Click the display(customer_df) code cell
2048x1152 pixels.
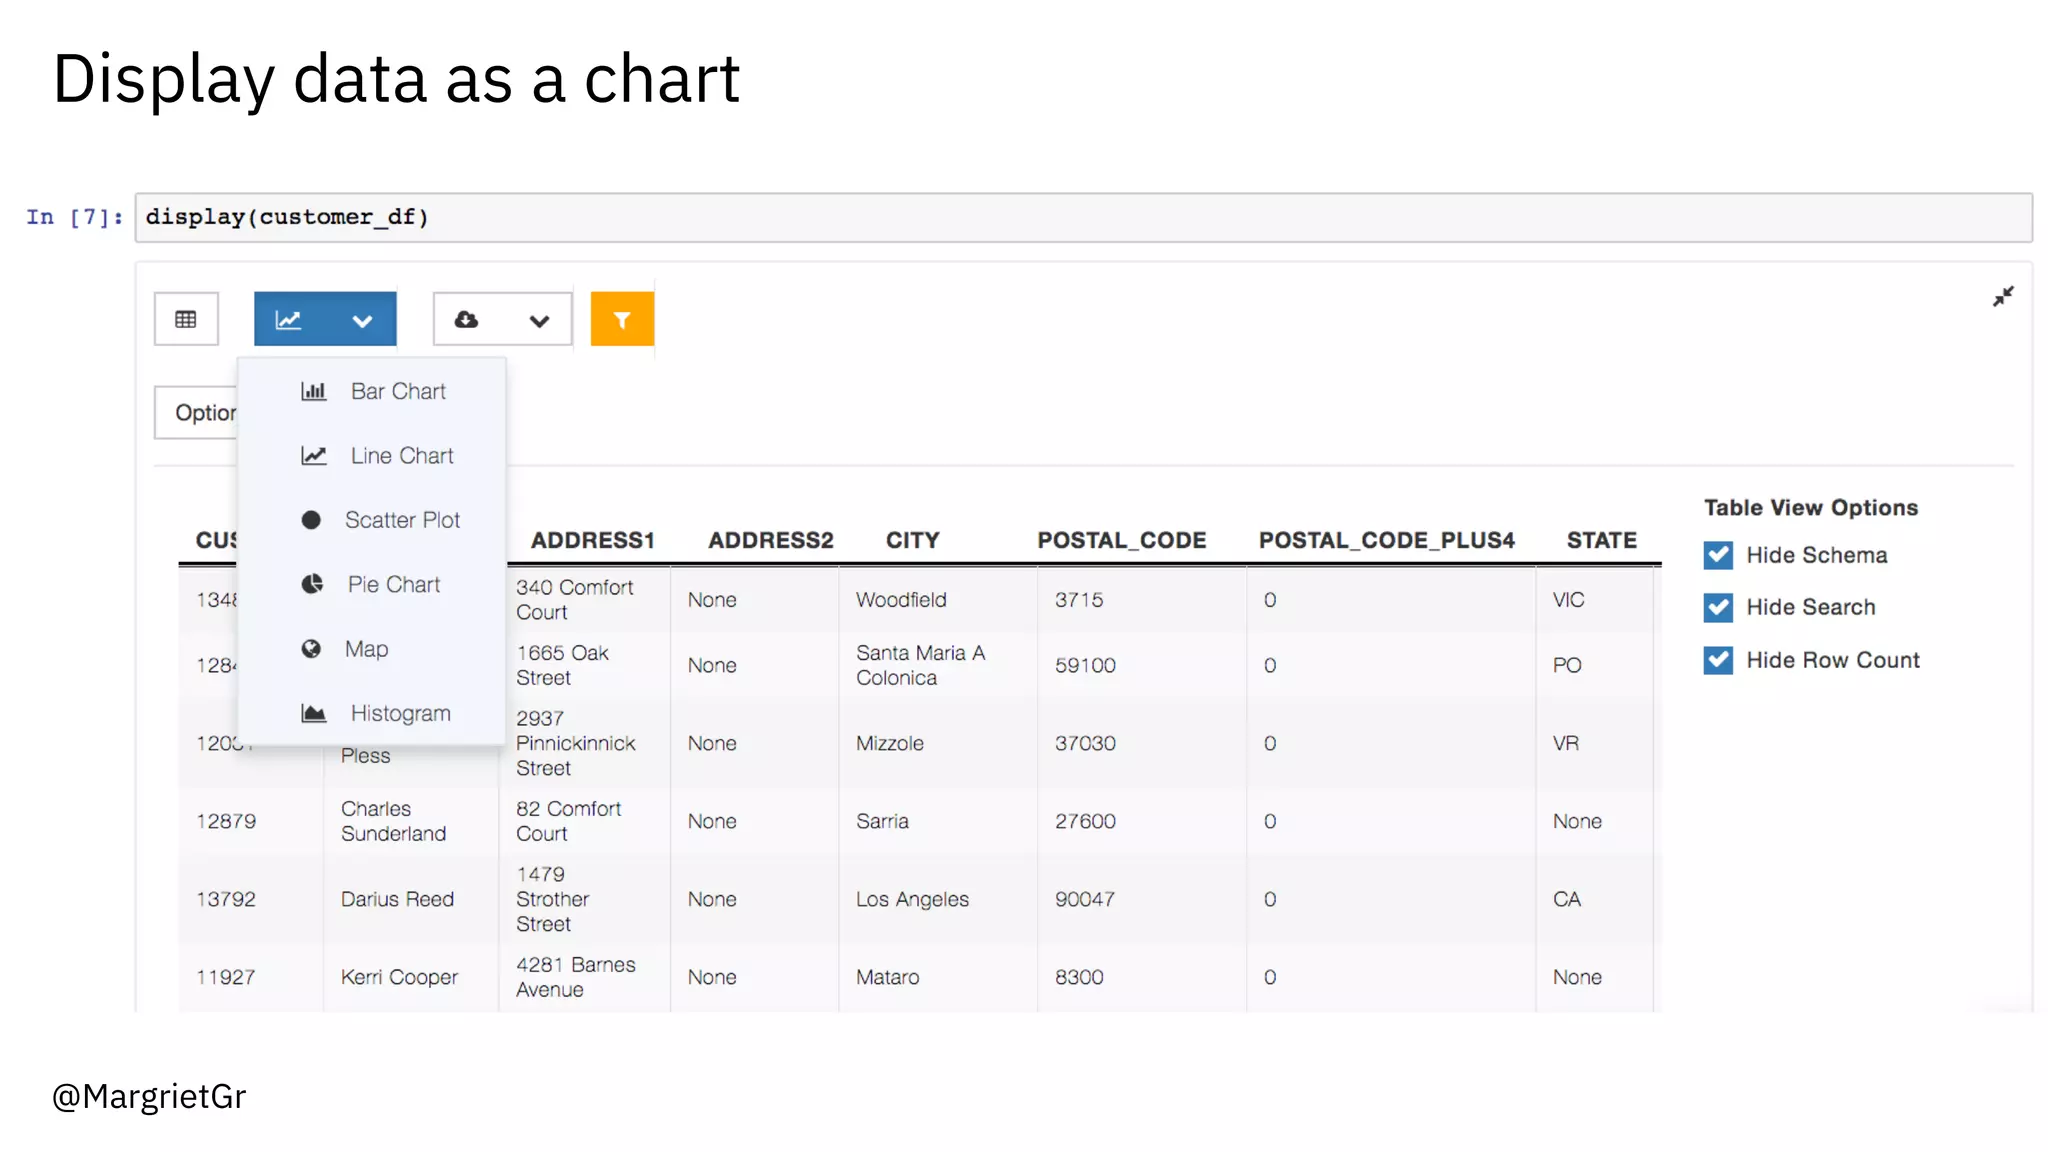(1084, 217)
